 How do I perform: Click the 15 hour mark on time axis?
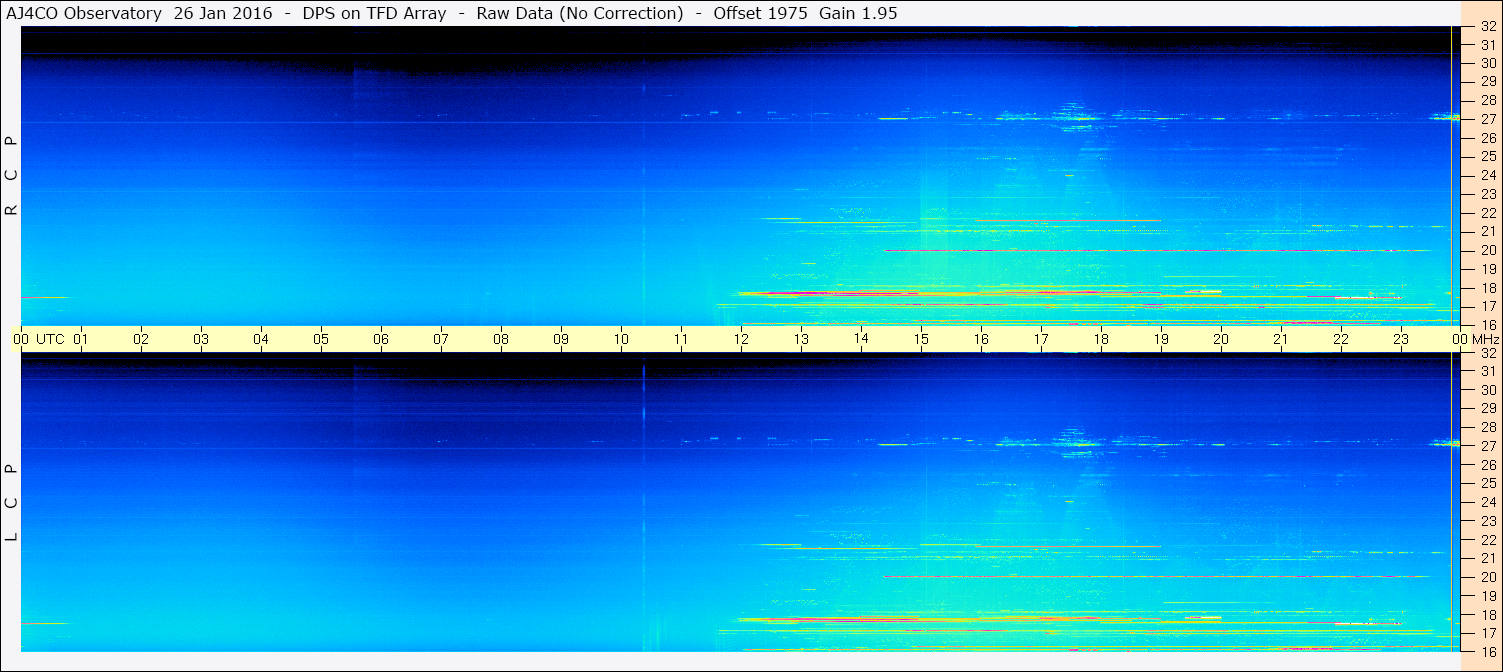(921, 339)
